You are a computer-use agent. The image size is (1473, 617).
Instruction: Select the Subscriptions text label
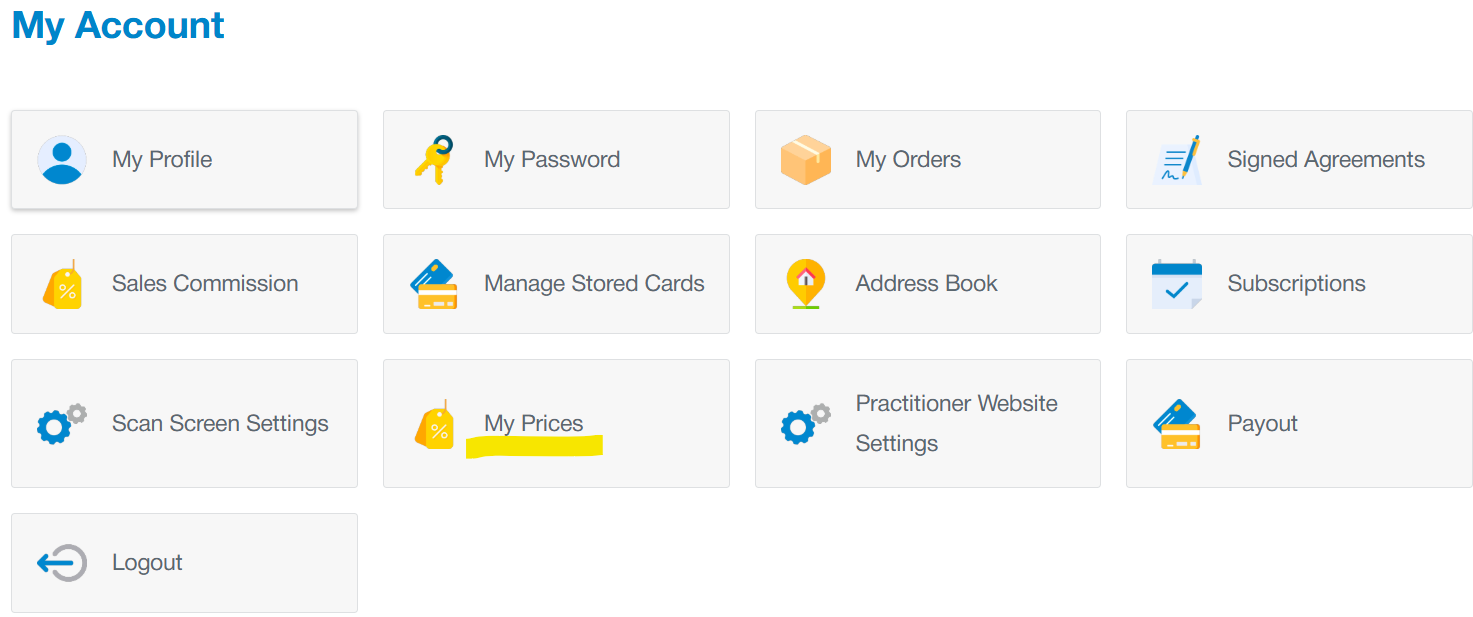1296,284
